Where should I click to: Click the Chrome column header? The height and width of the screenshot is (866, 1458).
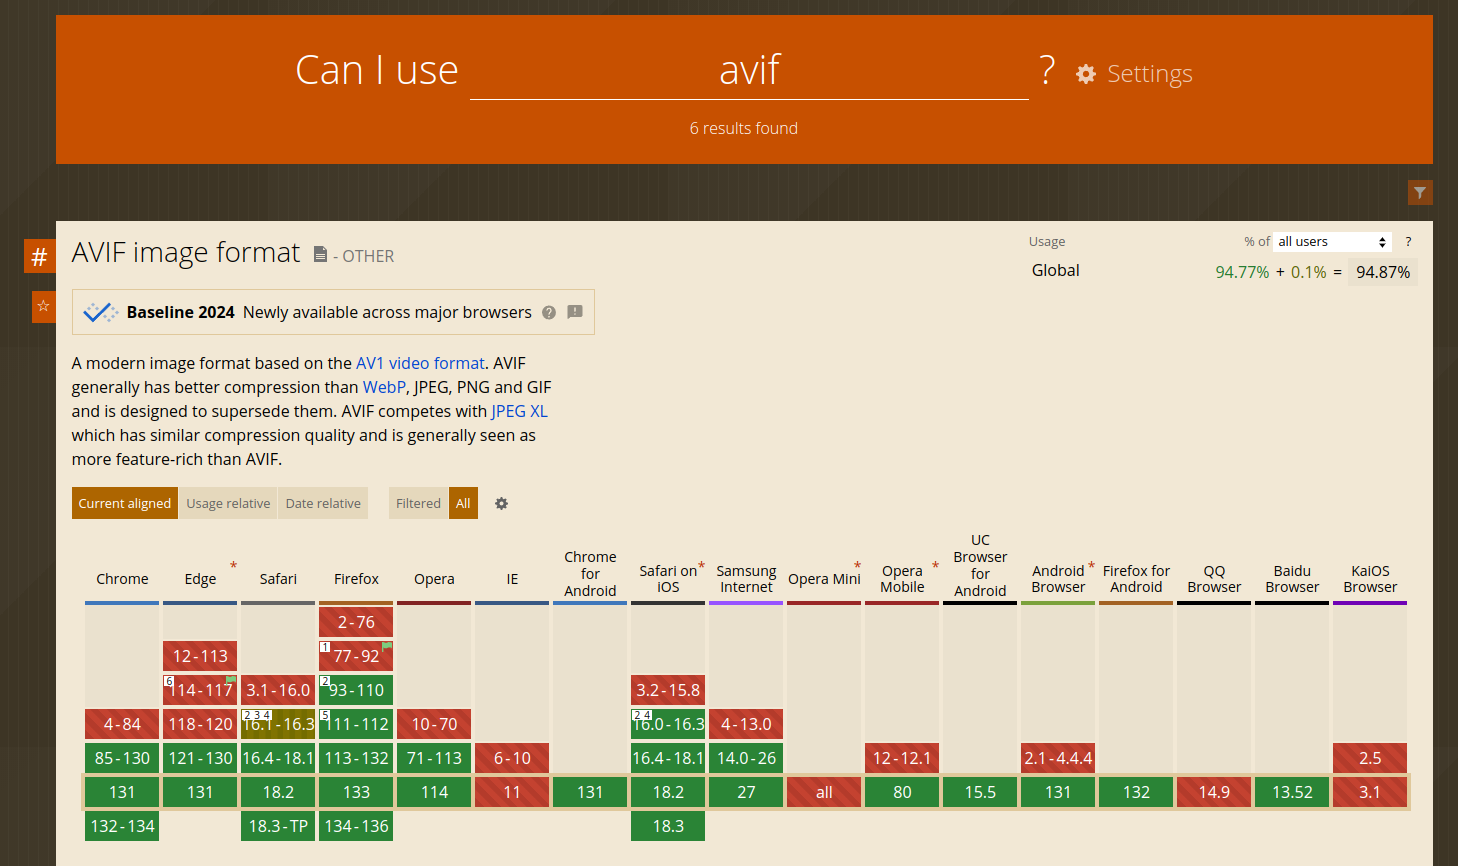pyautogui.click(x=122, y=579)
